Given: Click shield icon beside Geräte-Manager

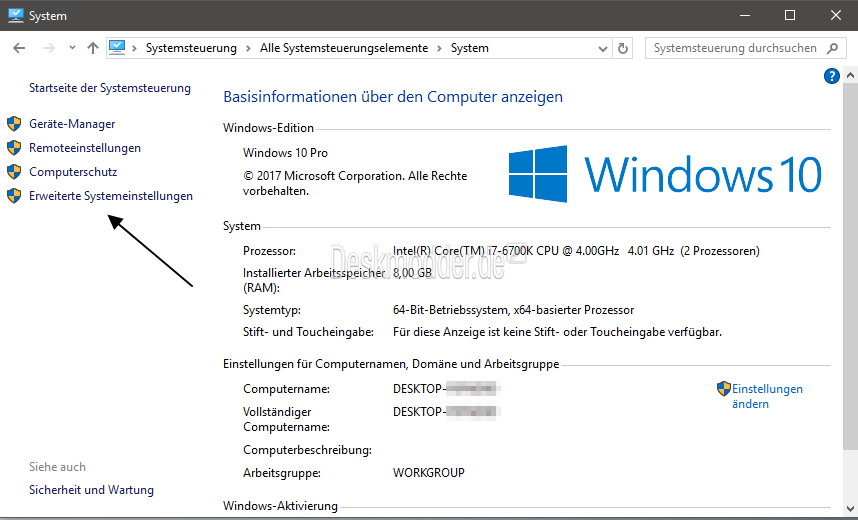Looking at the screenshot, I should click(x=14, y=124).
